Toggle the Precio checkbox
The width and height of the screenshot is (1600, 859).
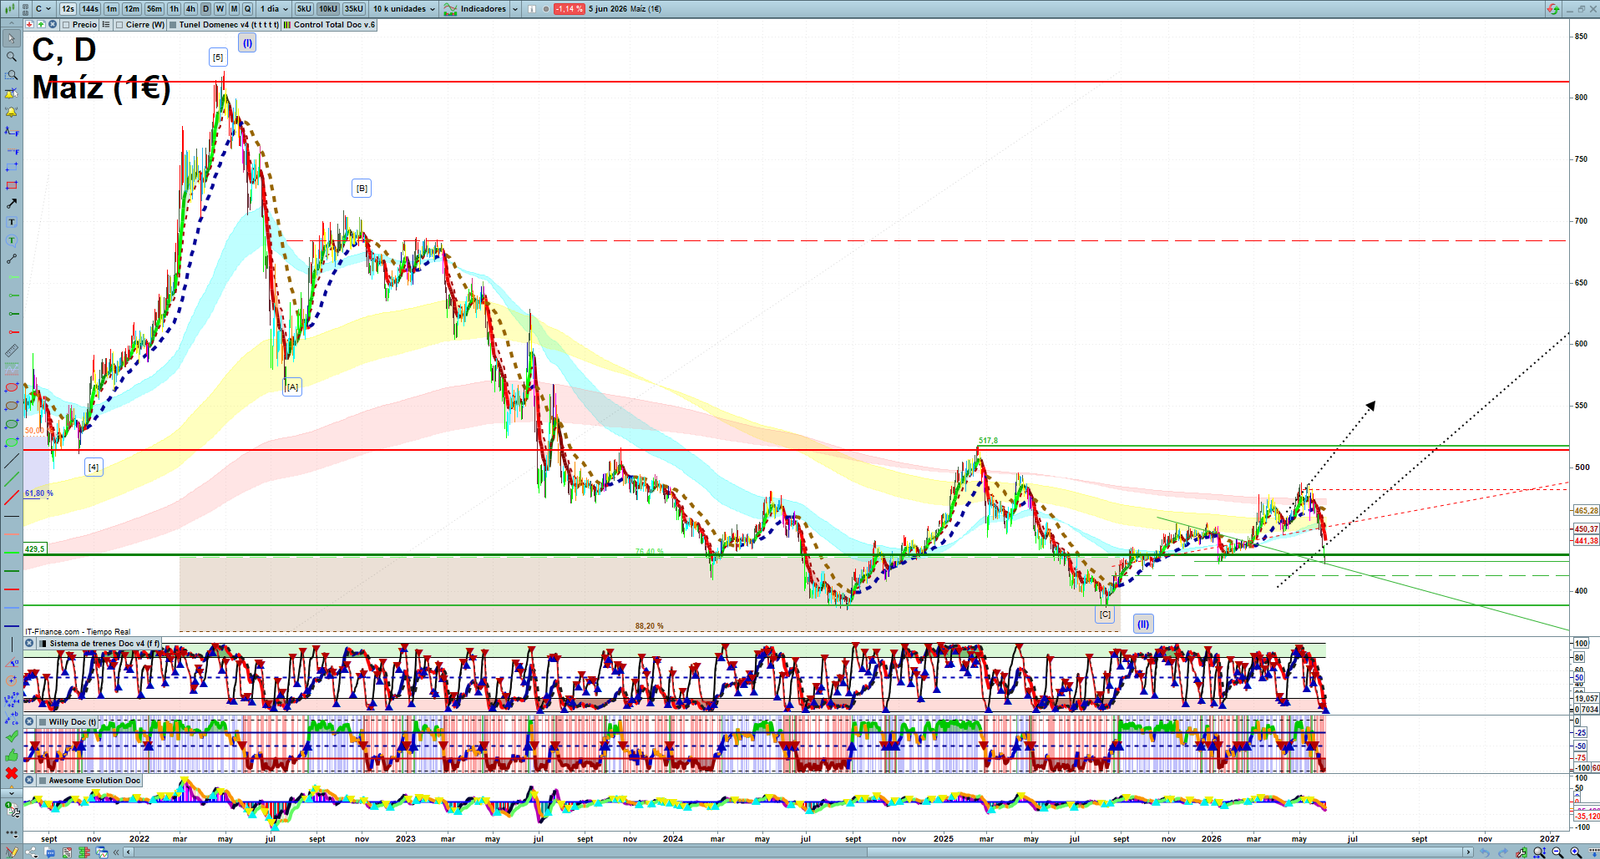coord(66,24)
